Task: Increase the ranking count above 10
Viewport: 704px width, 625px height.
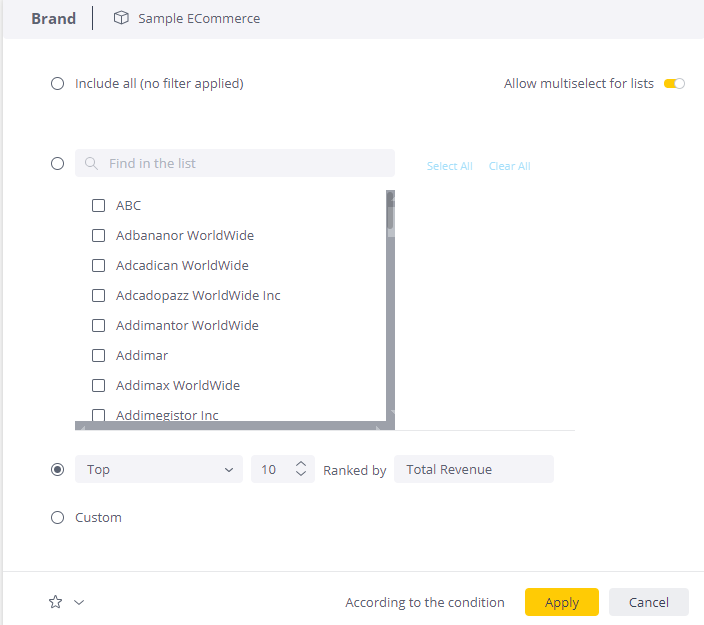Action: 301,464
